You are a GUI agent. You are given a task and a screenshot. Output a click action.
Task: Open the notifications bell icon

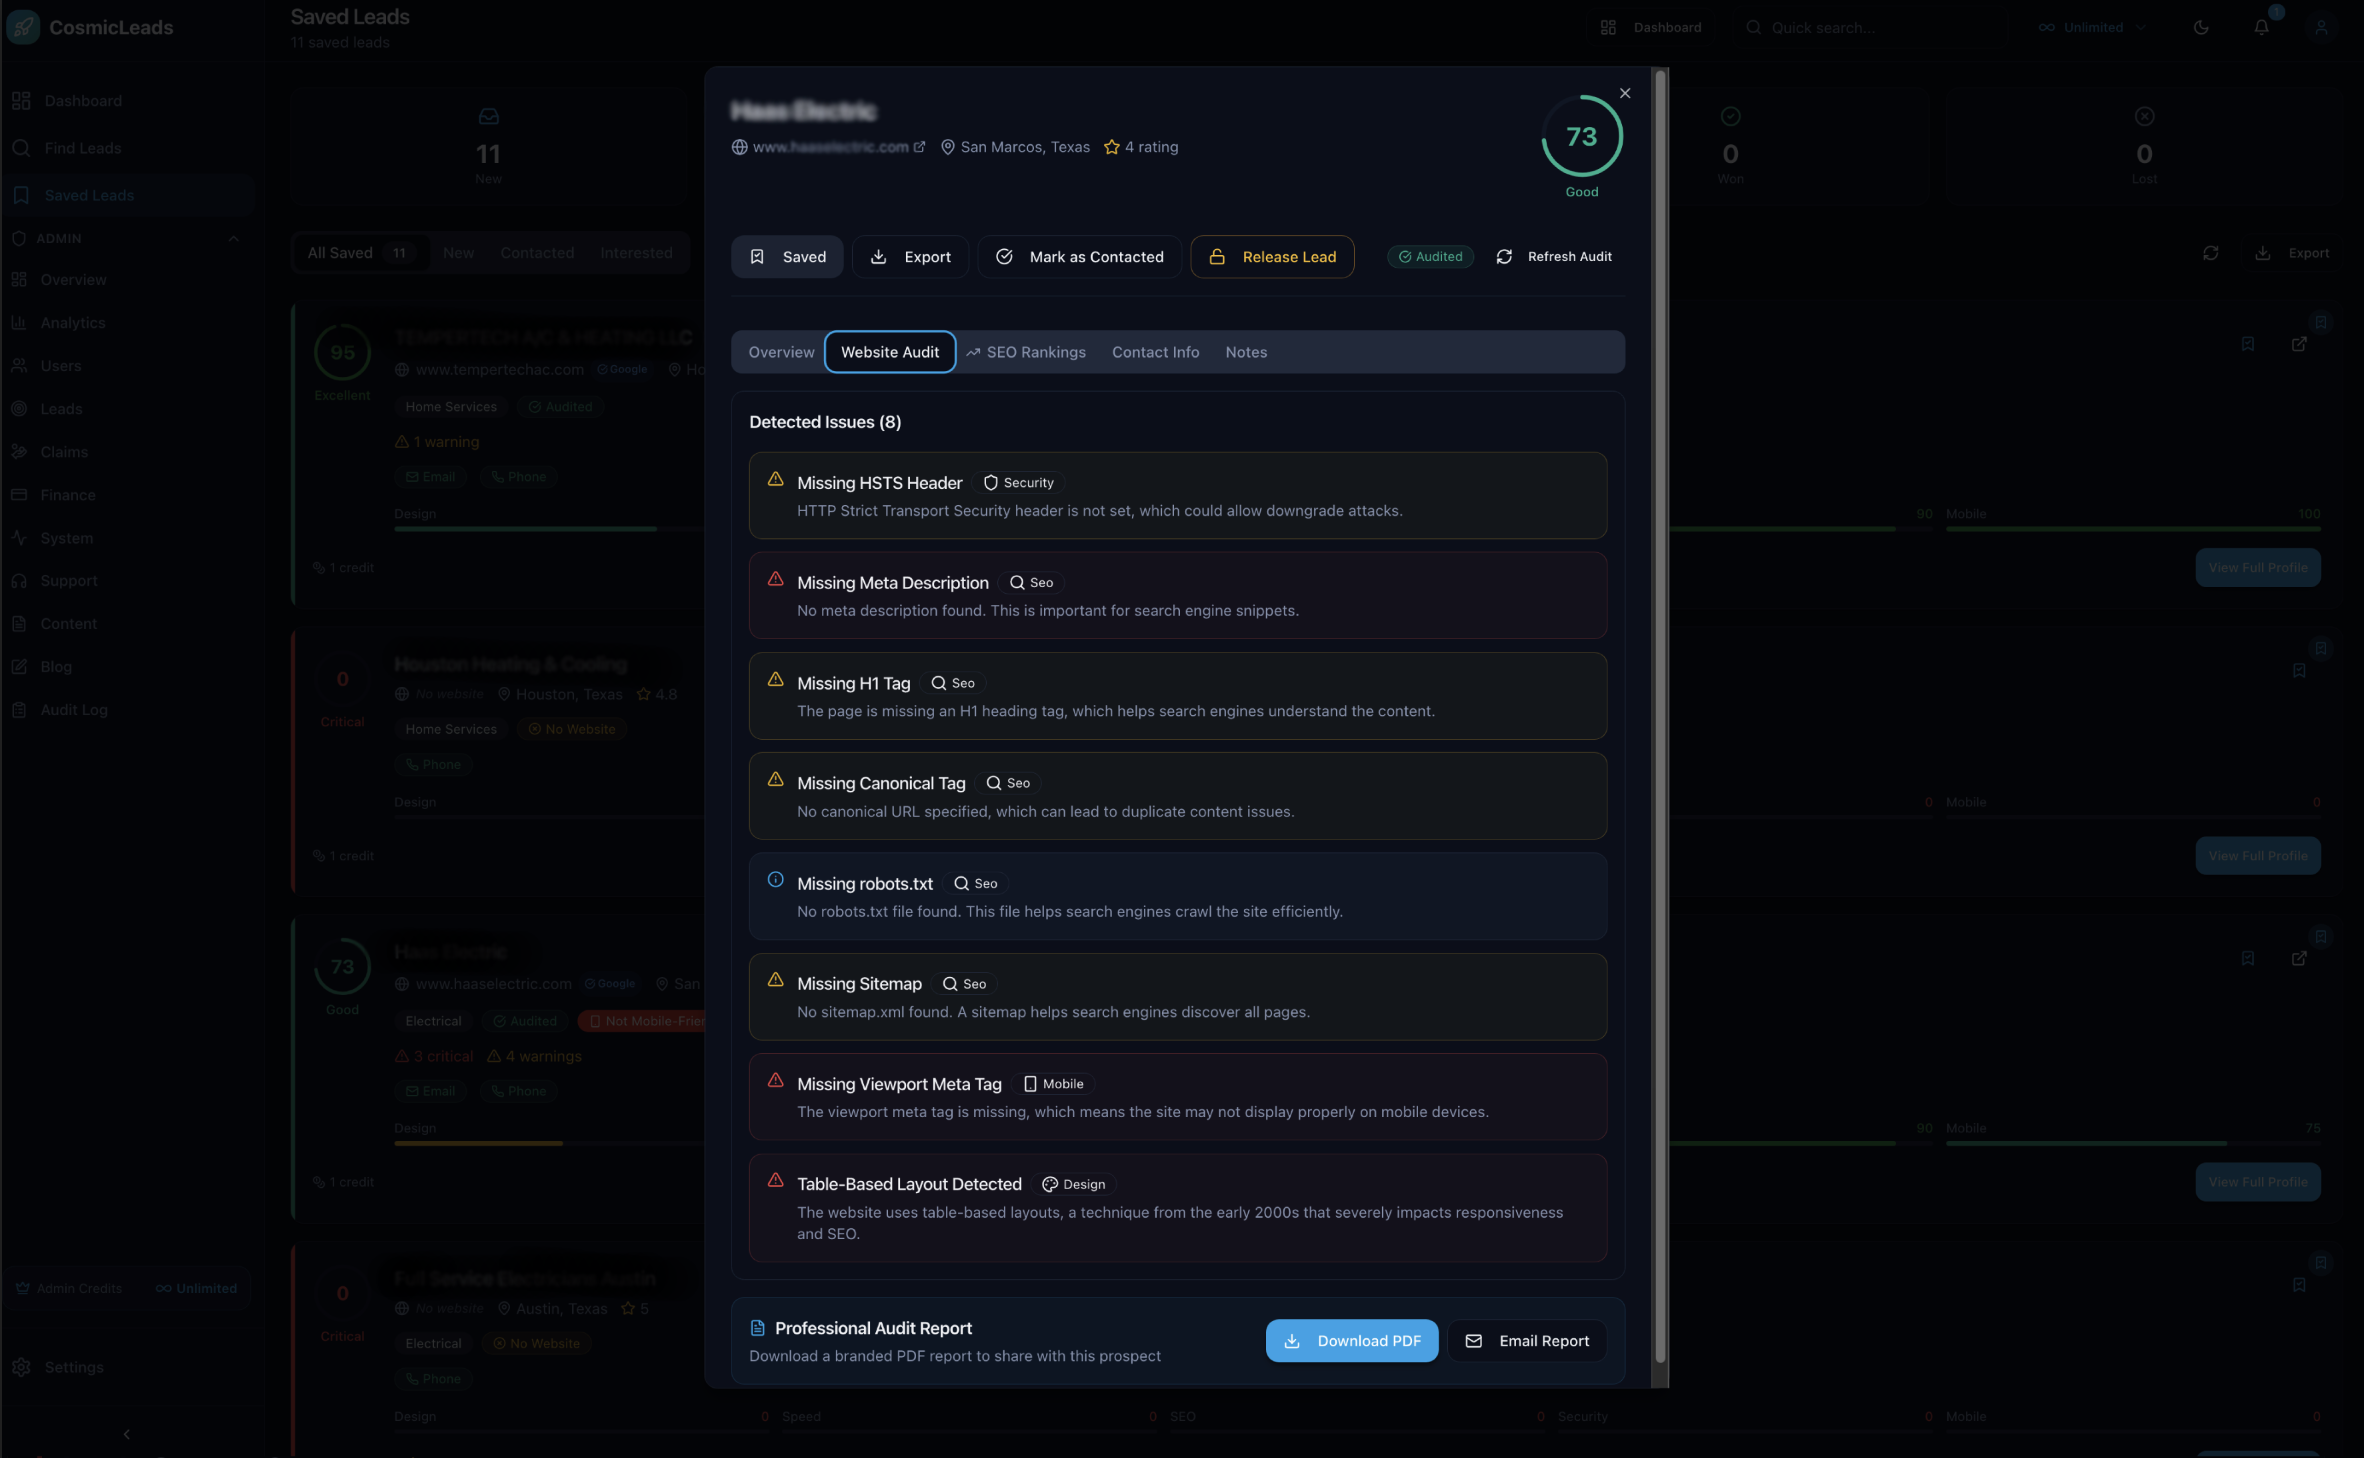pyautogui.click(x=2262, y=27)
